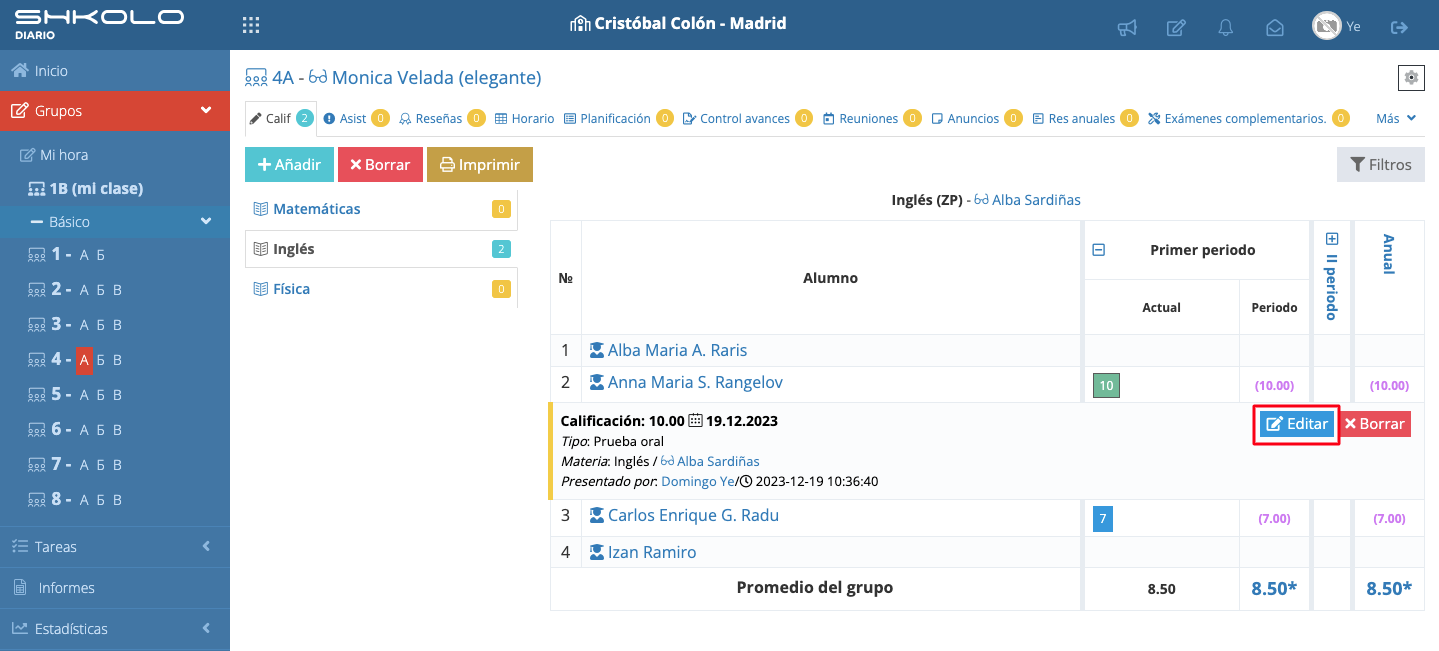Click the logout arrow icon
Viewport: 1439px width, 651px height.
tap(1399, 27)
